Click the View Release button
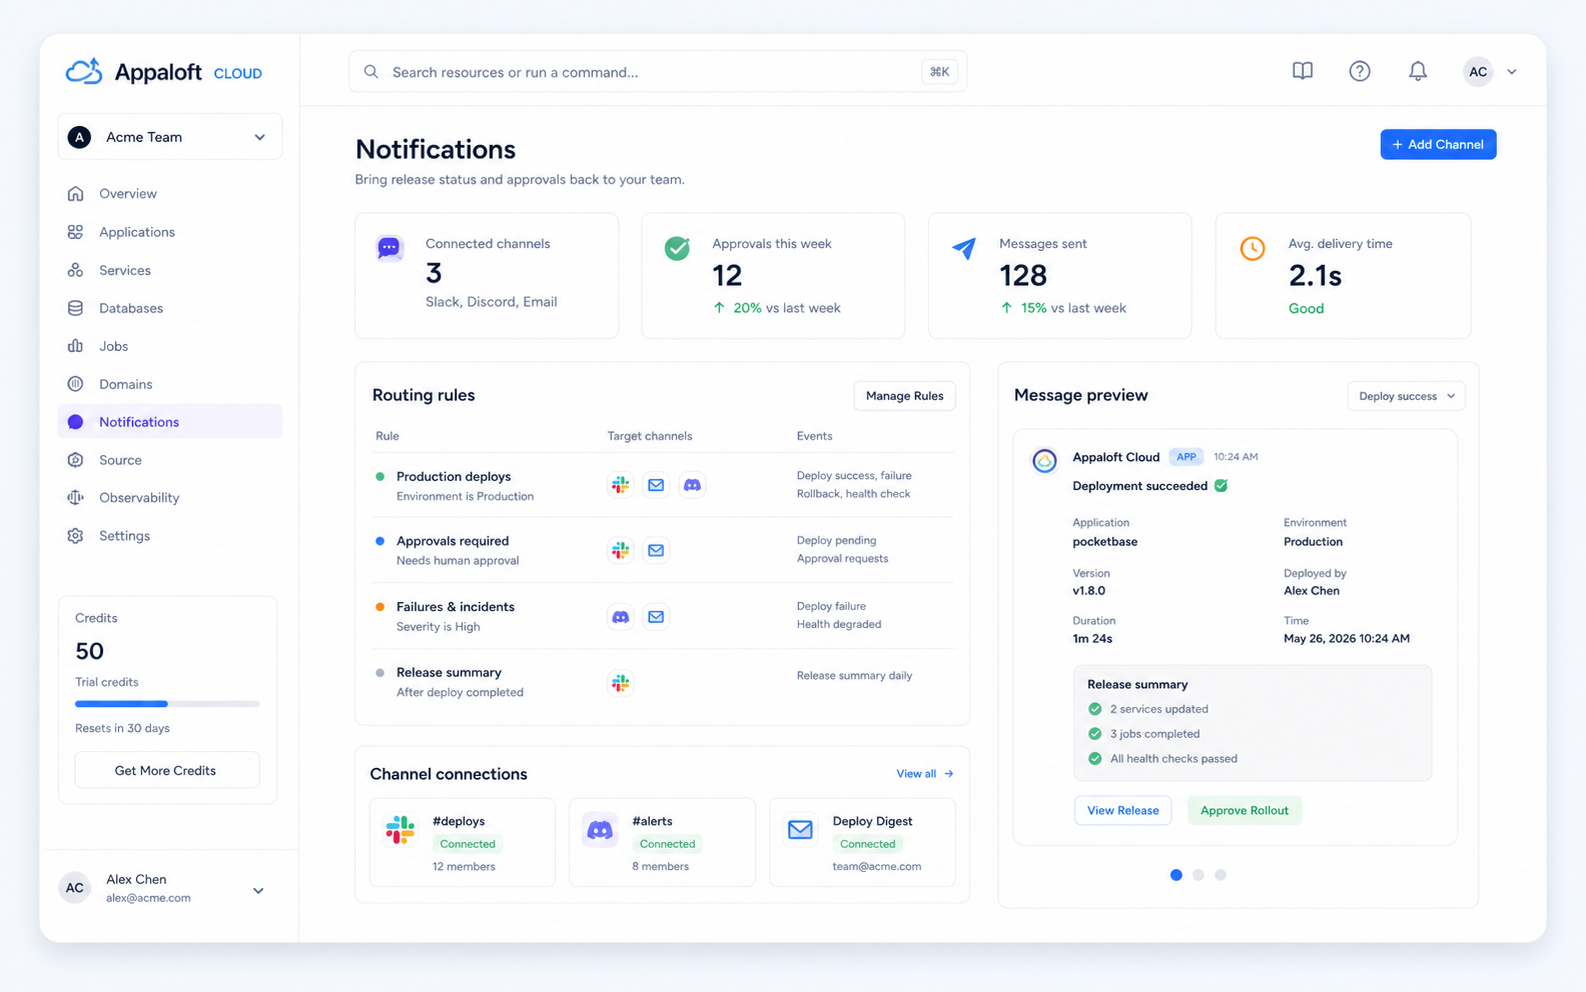The height and width of the screenshot is (992, 1586). pyautogui.click(x=1123, y=810)
